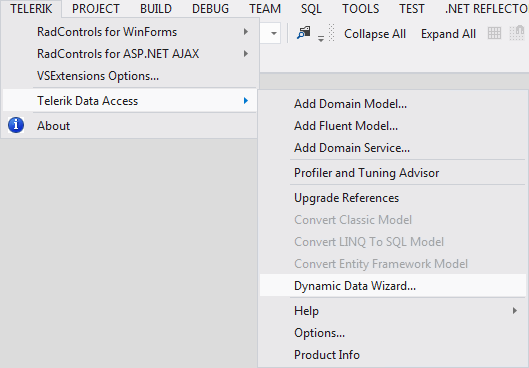The height and width of the screenshot is (368, 529).
Task: Open Product Info
Action: [393, 355]
